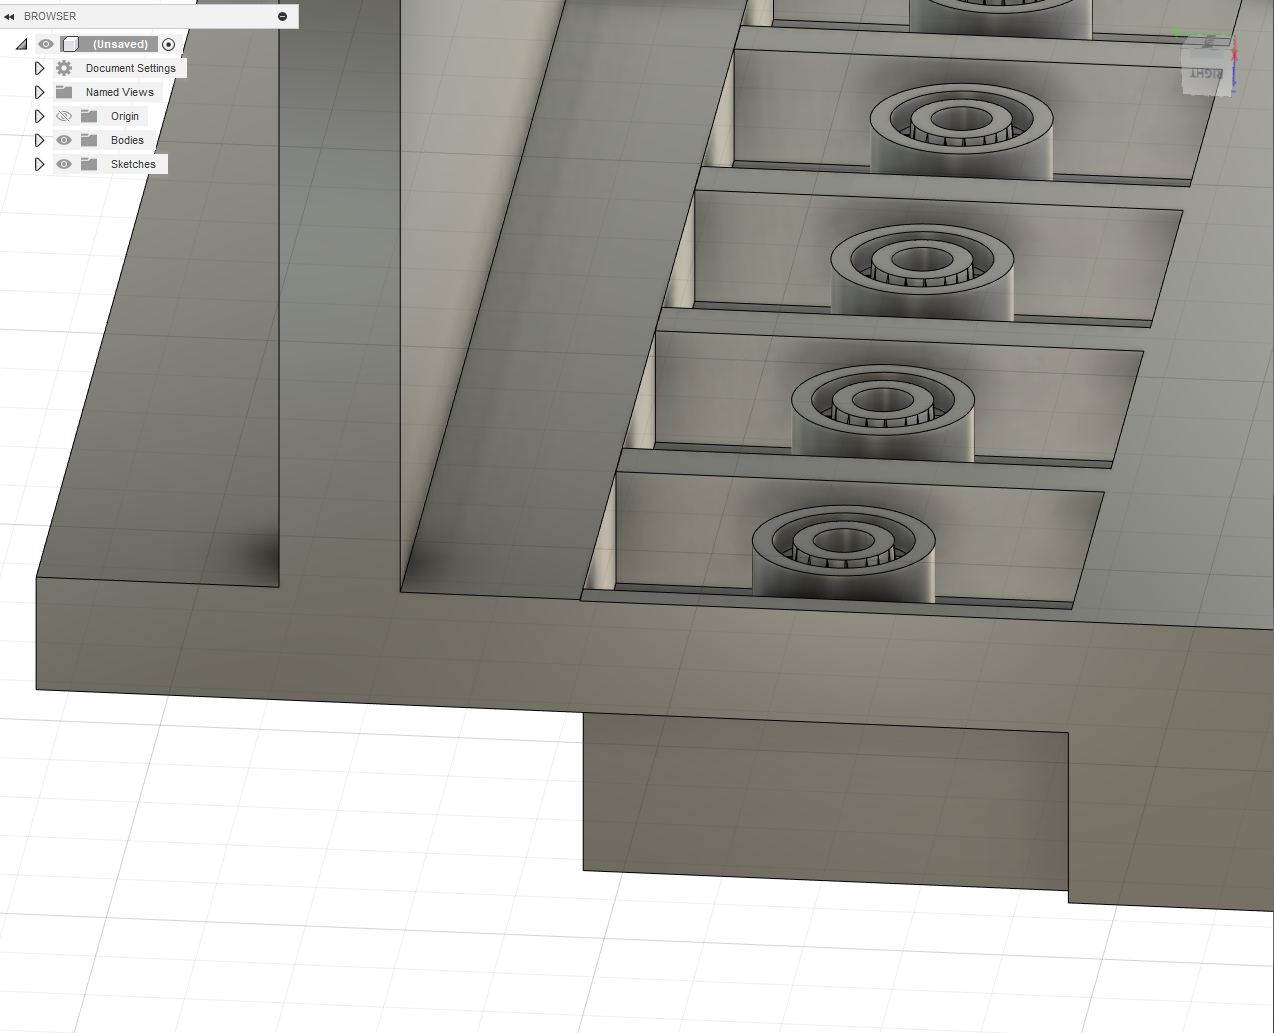Select Document Settings in the browser
Screen dimensions: 1274x1033
point(130,68)
